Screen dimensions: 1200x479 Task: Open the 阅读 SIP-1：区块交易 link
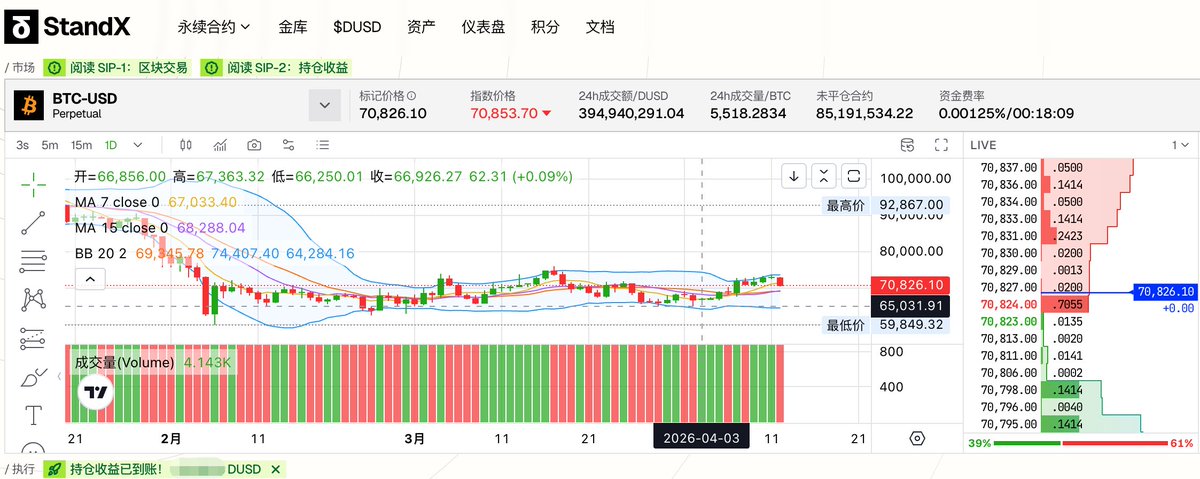tap(118, 68)
